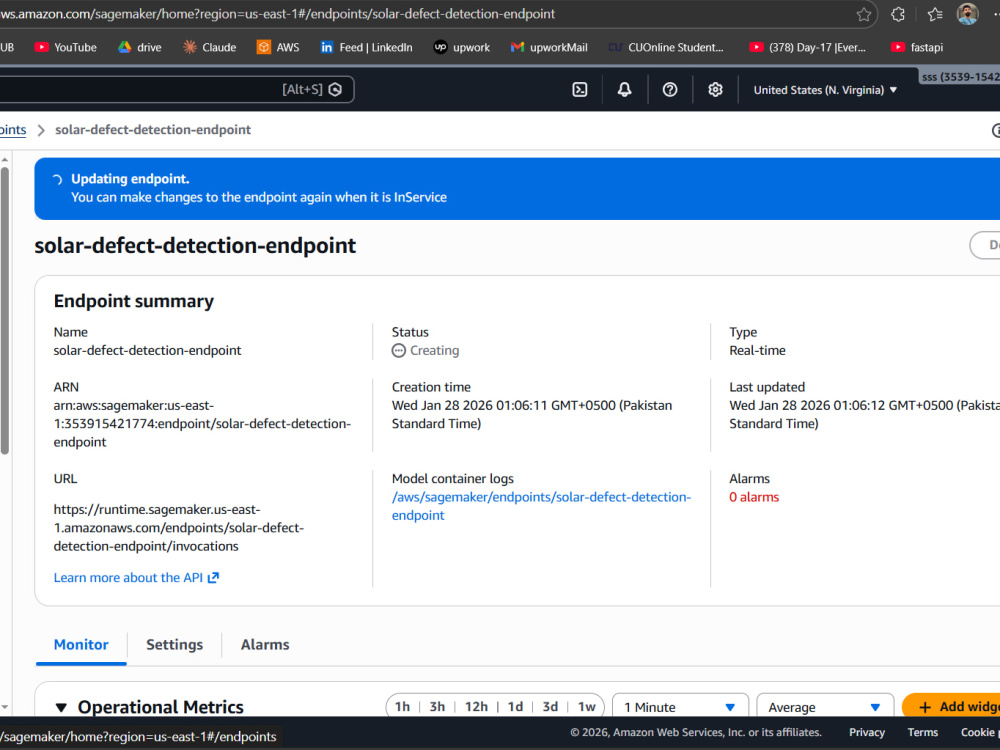Open the Feed | LinkedIn bookmark
This screenshot has height=750, width=1000.
[x=366, y=47]
